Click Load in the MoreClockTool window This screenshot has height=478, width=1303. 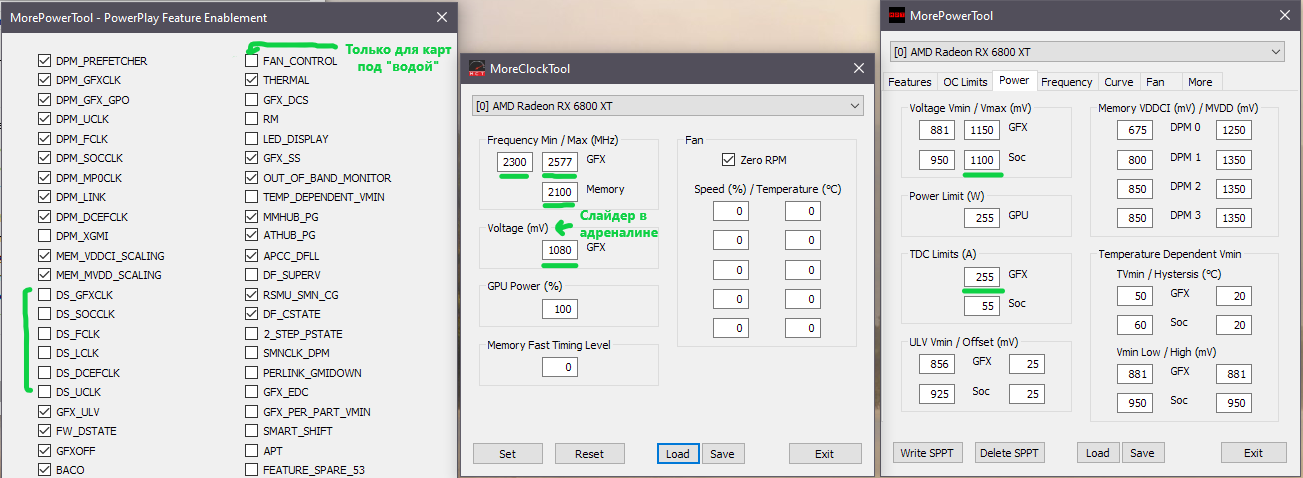pyautogui.click(x=678, y=454)
